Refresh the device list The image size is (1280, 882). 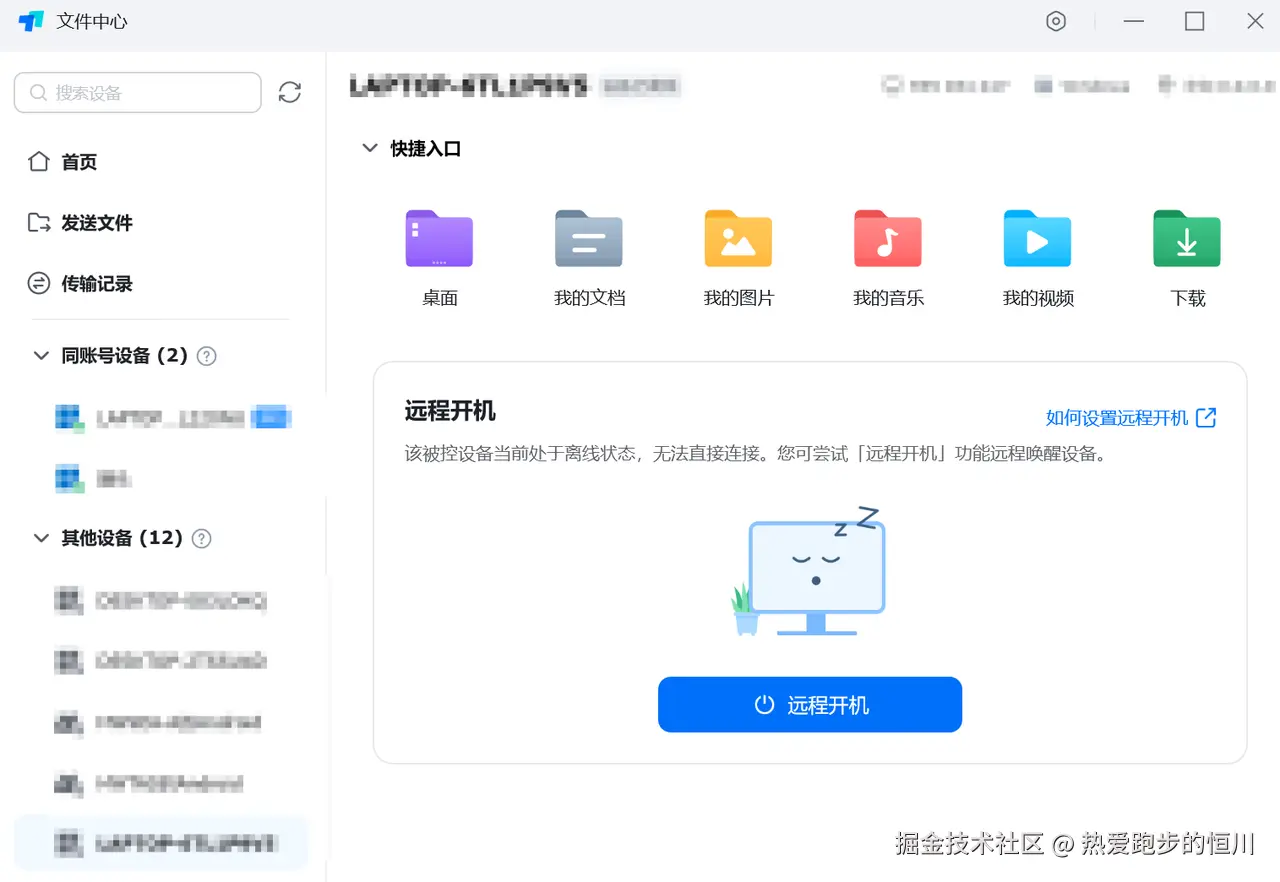point(290,92)
